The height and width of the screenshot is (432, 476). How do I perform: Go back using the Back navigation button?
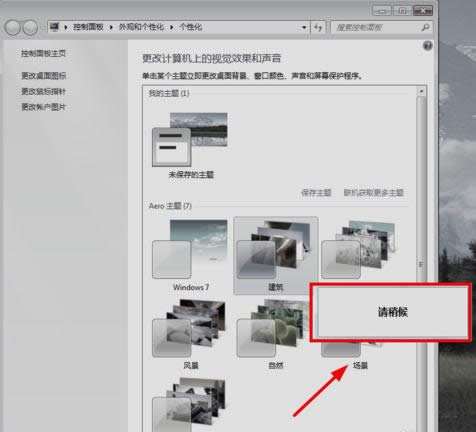(13, 28)
